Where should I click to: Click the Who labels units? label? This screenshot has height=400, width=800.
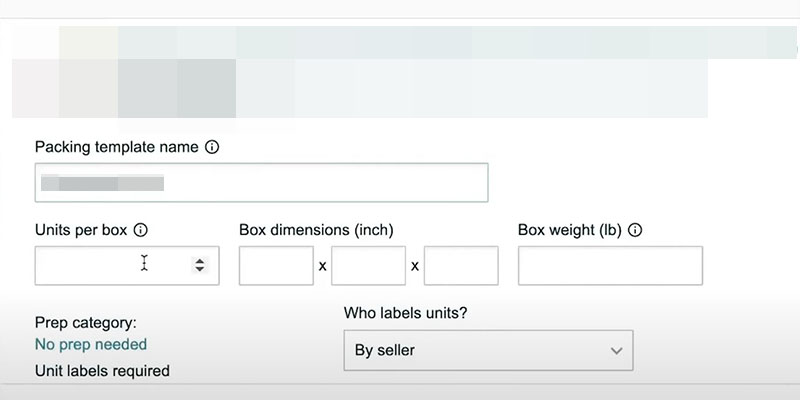click(x=406, y=313)
